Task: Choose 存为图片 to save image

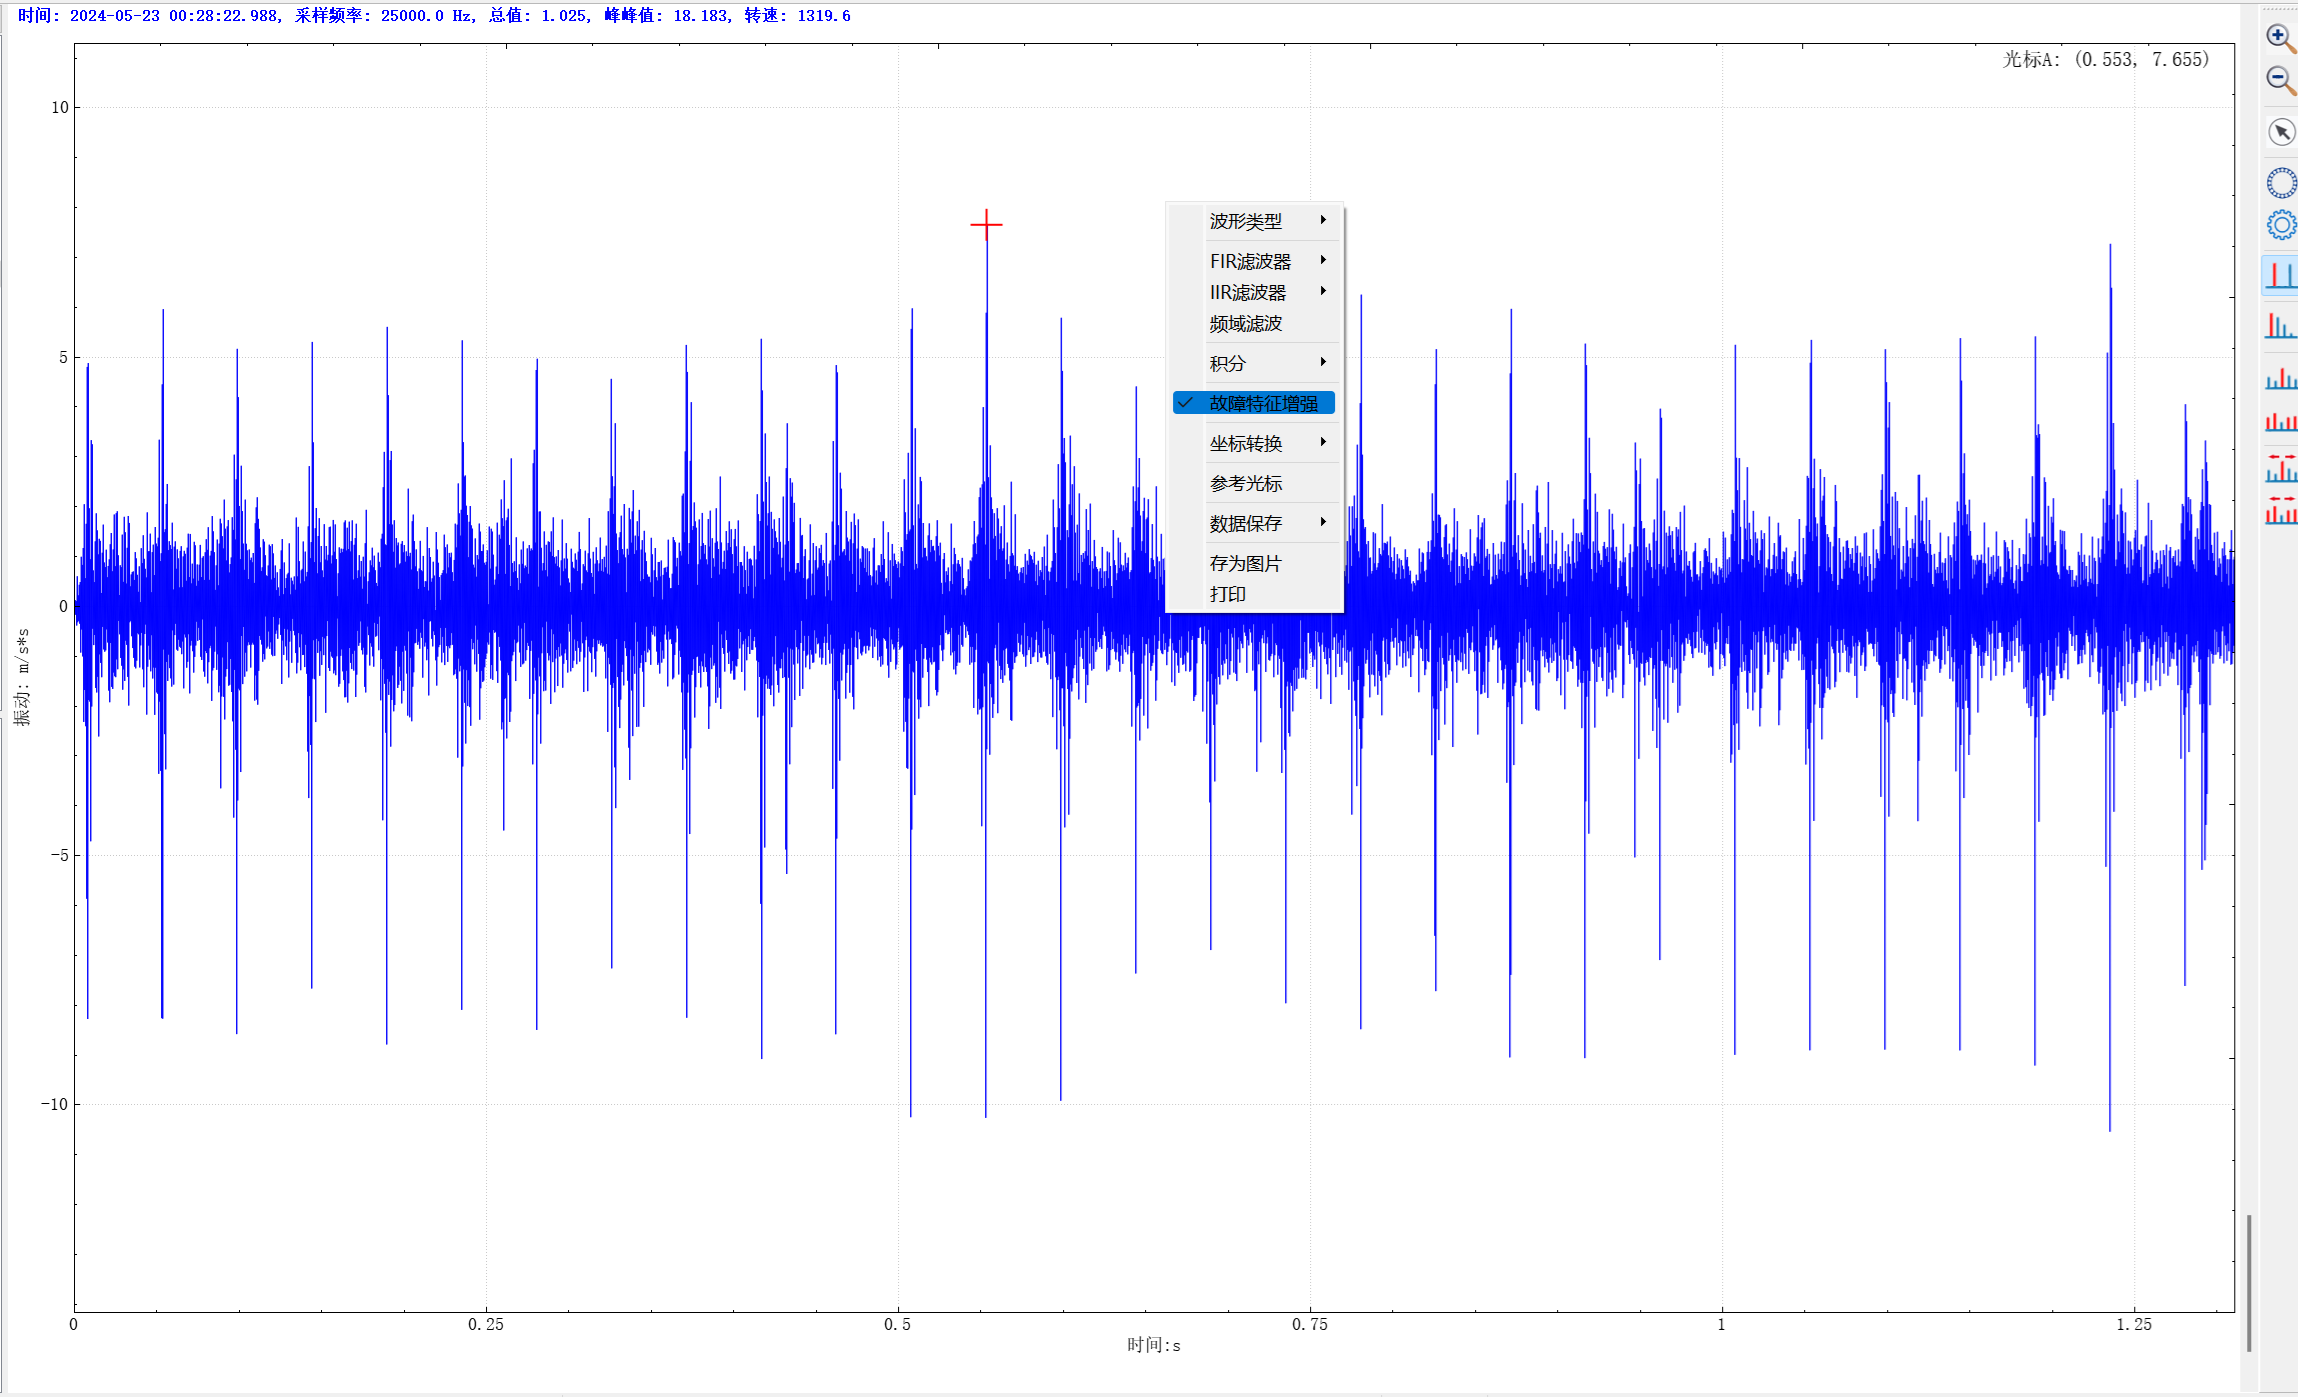Action: (1254, 563)
